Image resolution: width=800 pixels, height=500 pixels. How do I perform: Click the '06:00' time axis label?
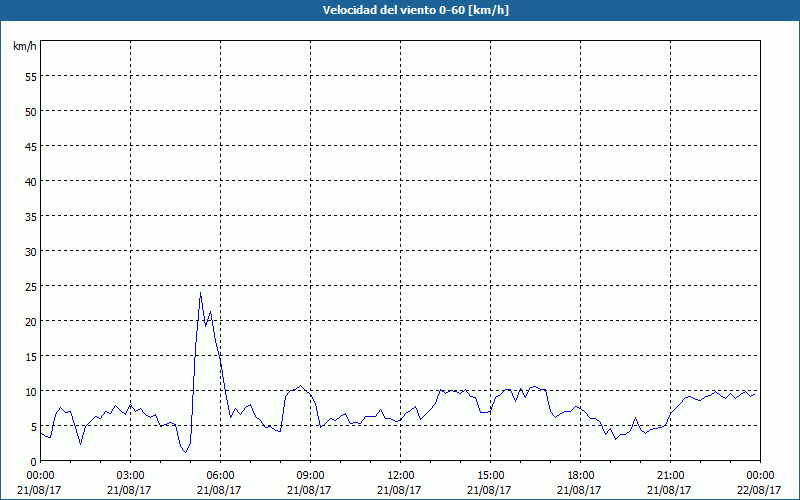pos(220,476)
